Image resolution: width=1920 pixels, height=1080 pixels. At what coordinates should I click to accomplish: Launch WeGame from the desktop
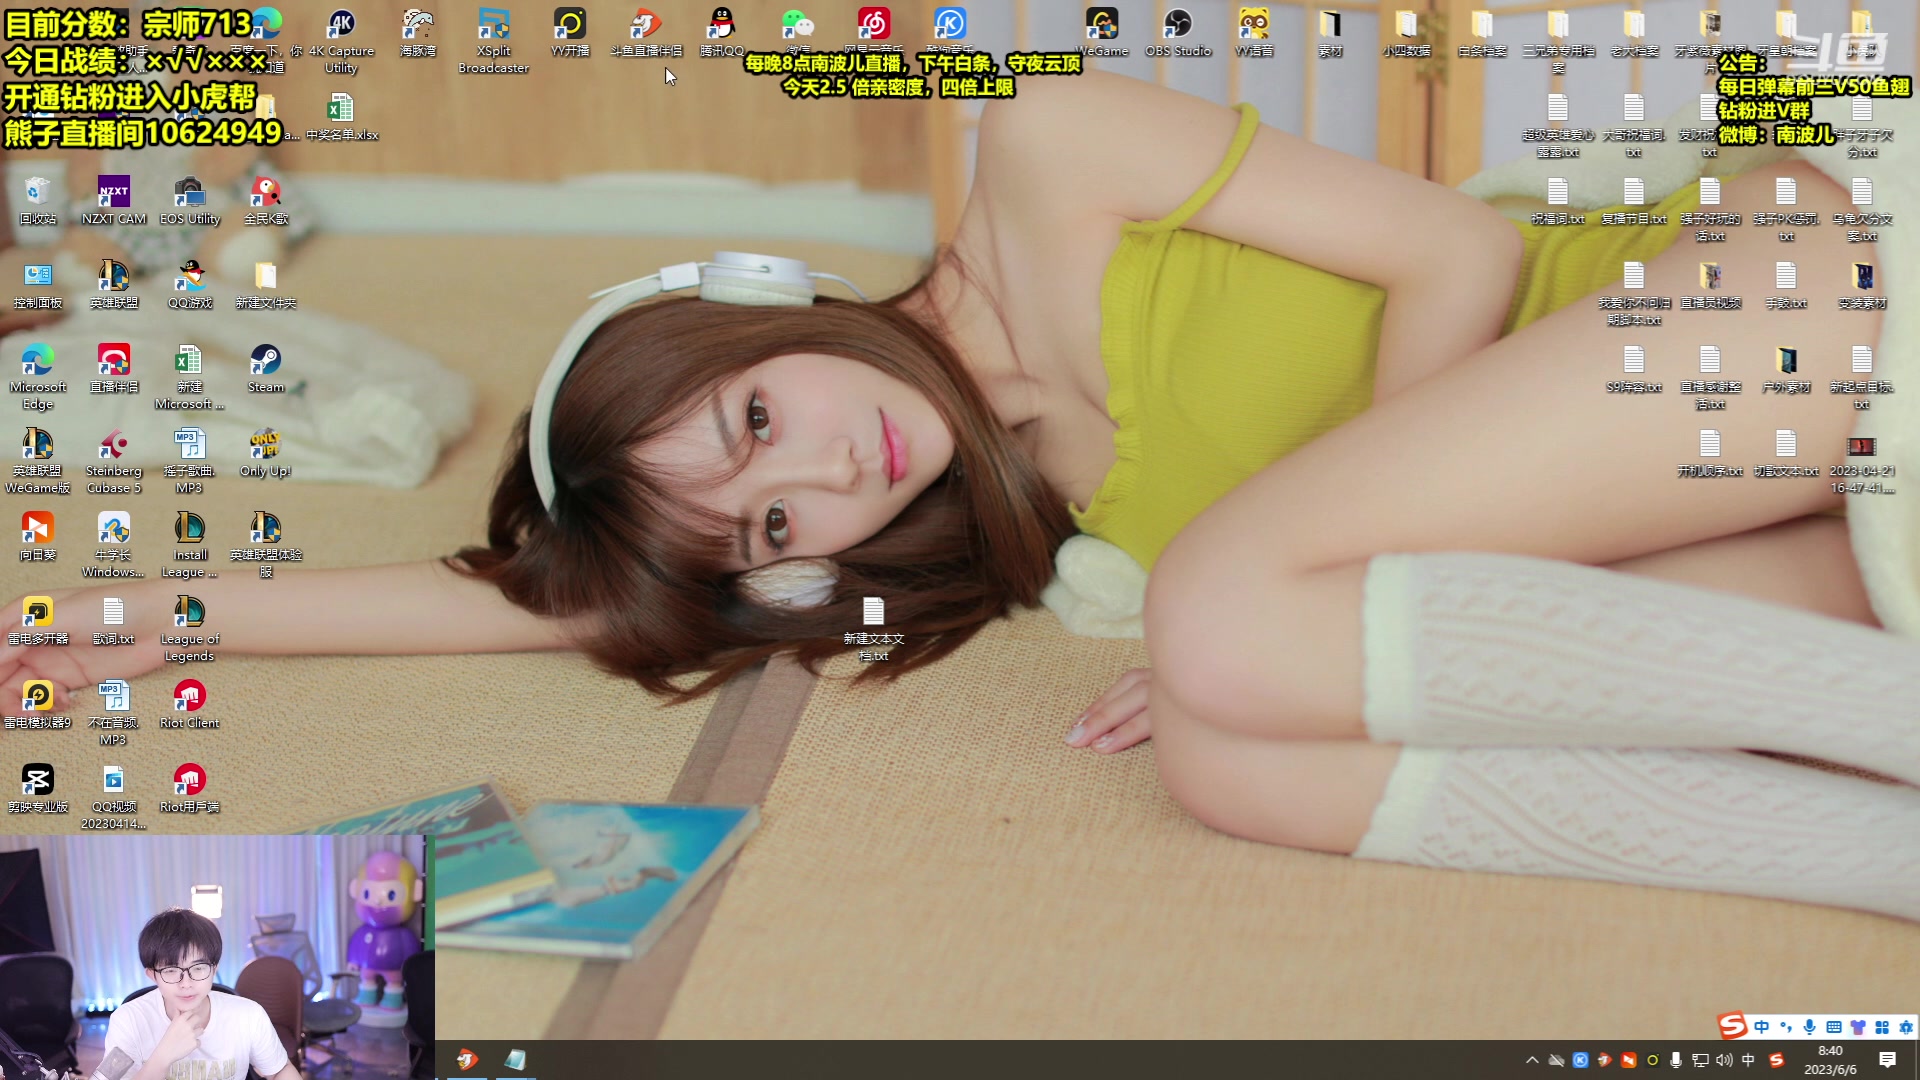1102,32
